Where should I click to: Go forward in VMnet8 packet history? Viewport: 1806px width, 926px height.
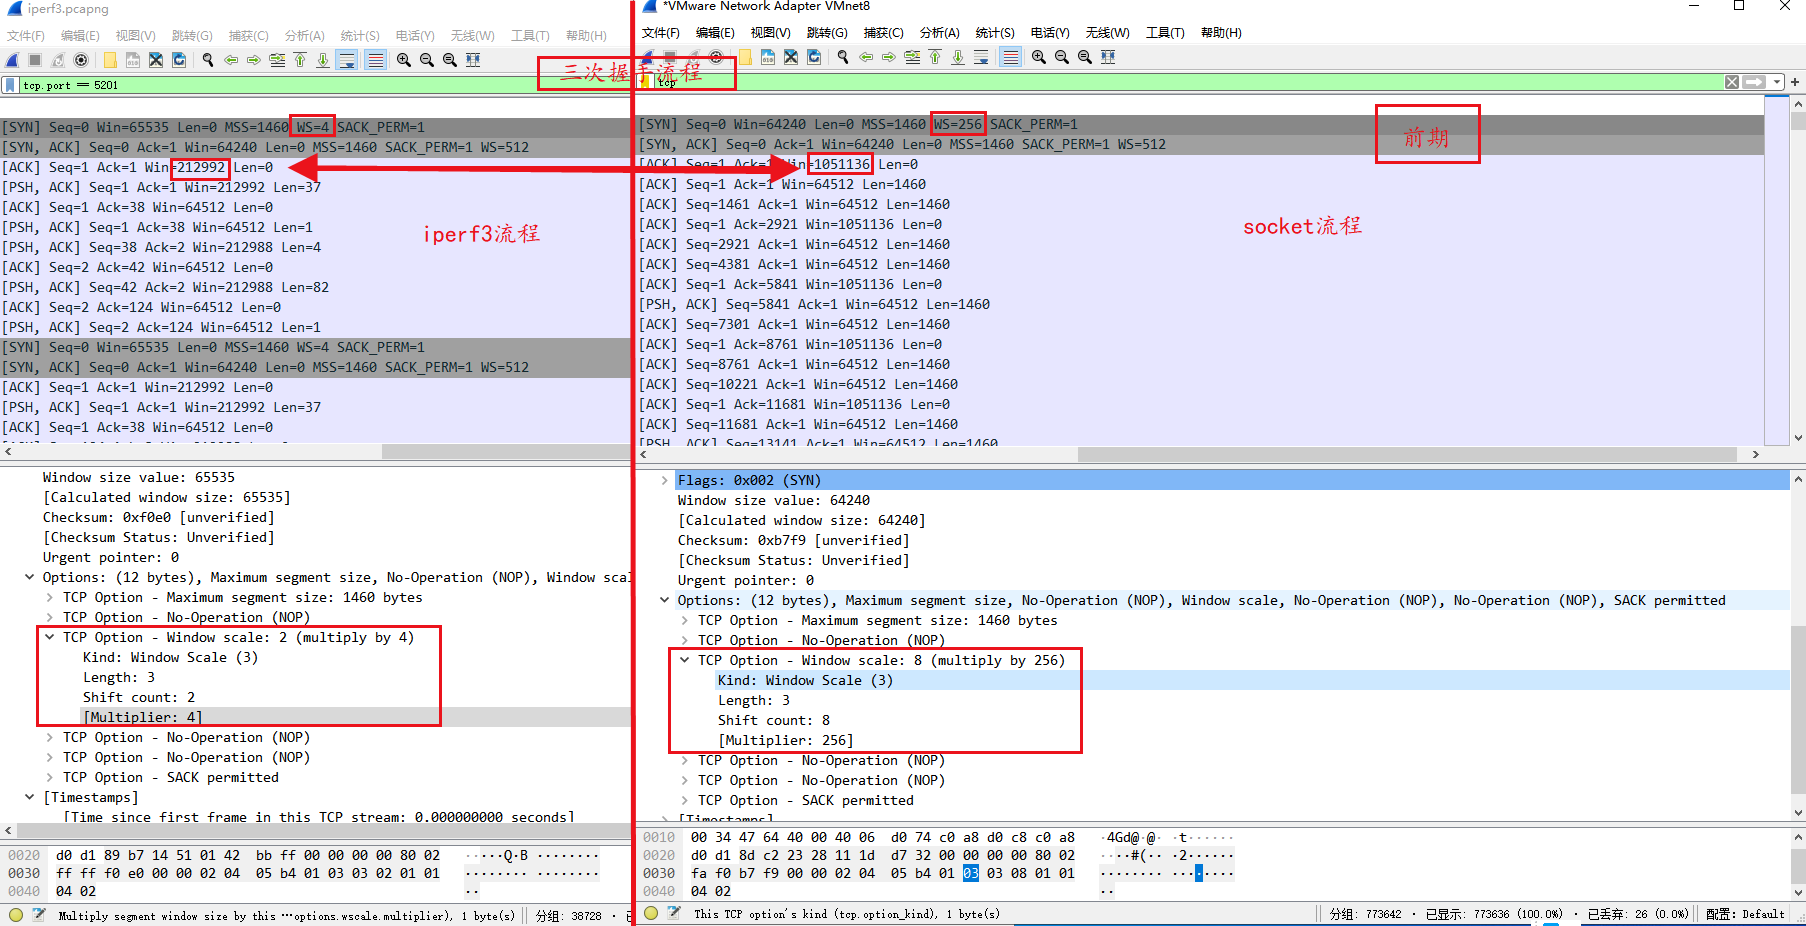tap(889, 57)
